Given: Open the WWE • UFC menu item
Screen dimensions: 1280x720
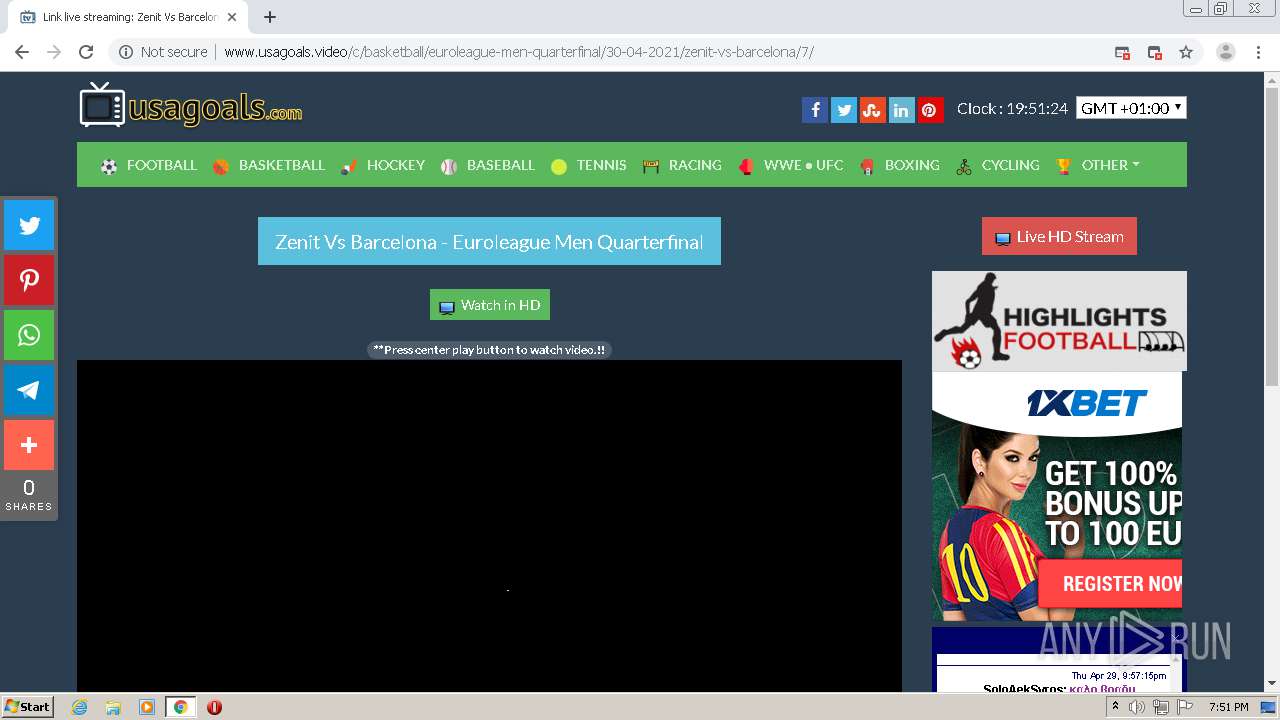Looking at the screenshot, I should tap(791, 165).
